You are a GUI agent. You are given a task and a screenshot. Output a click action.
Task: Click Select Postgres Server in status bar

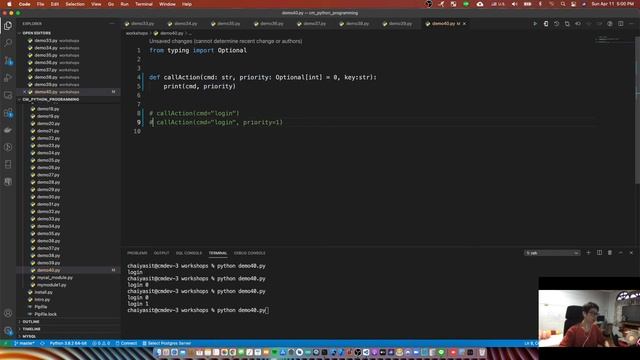coord(167,343)
